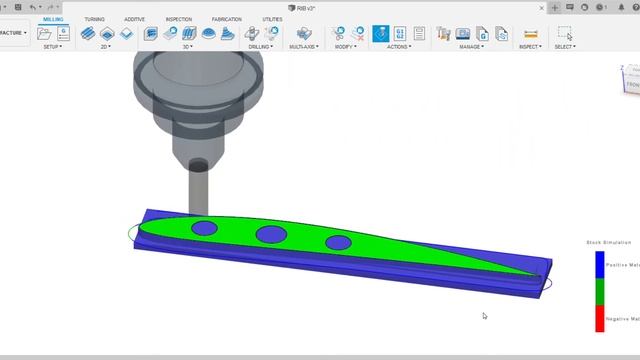Open the Help question mark icon

pyautogui.click(x=636, y=7)
